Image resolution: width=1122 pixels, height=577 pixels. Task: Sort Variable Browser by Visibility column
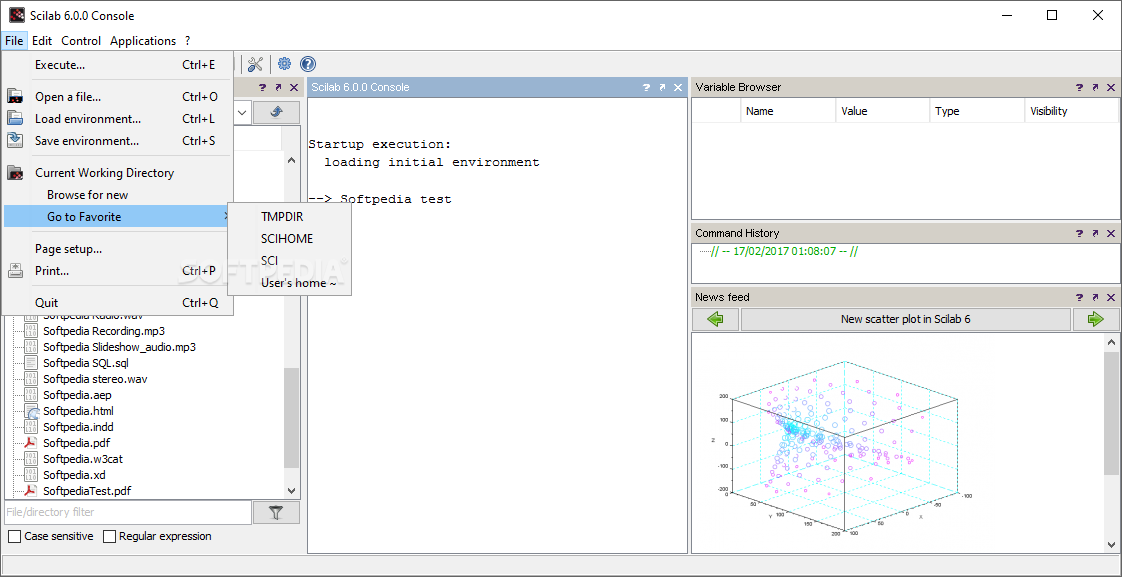[x=1071, y=111]
